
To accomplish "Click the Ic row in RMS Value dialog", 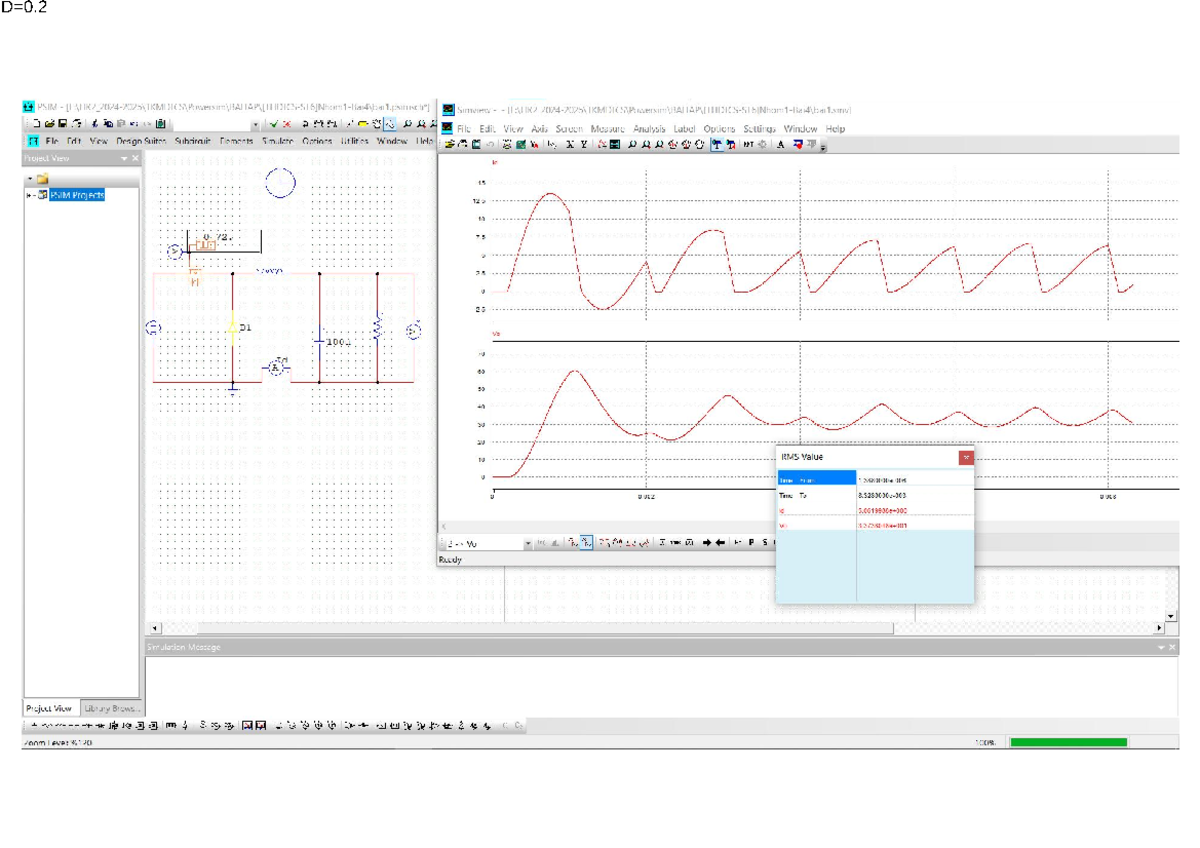I will [x=874, y=510].
